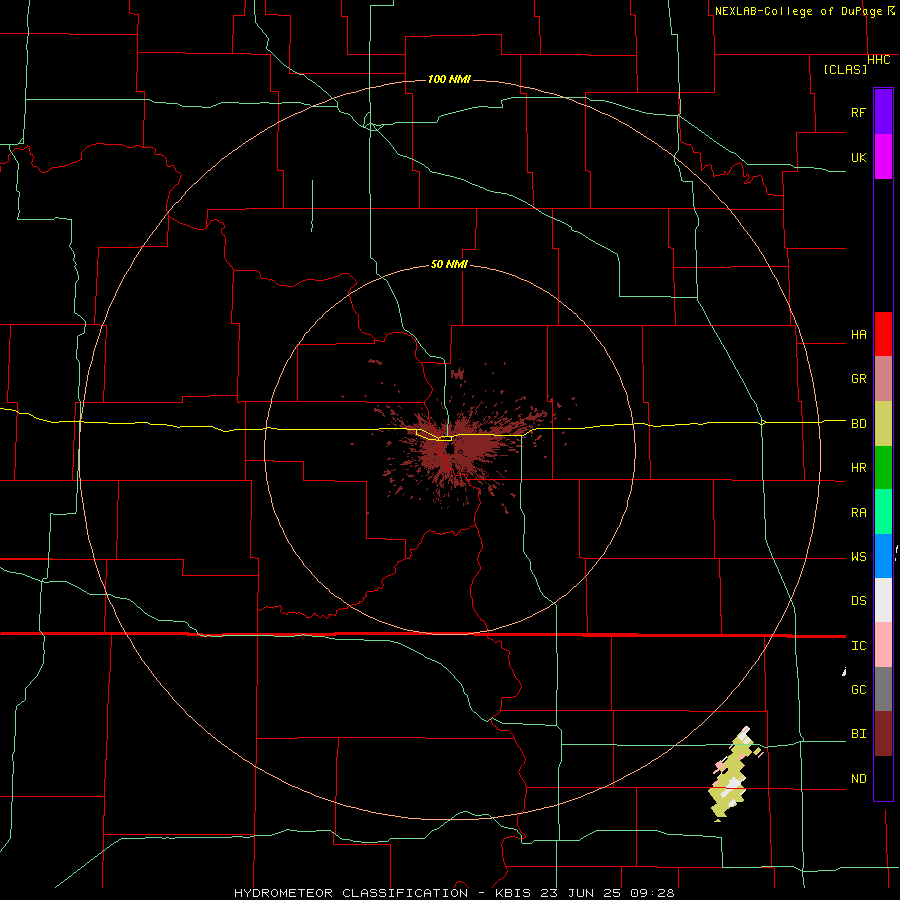This screenshot has height=900, width=900.
Task: Click the DS white legend swatch
Action: (x=883, y=600)
